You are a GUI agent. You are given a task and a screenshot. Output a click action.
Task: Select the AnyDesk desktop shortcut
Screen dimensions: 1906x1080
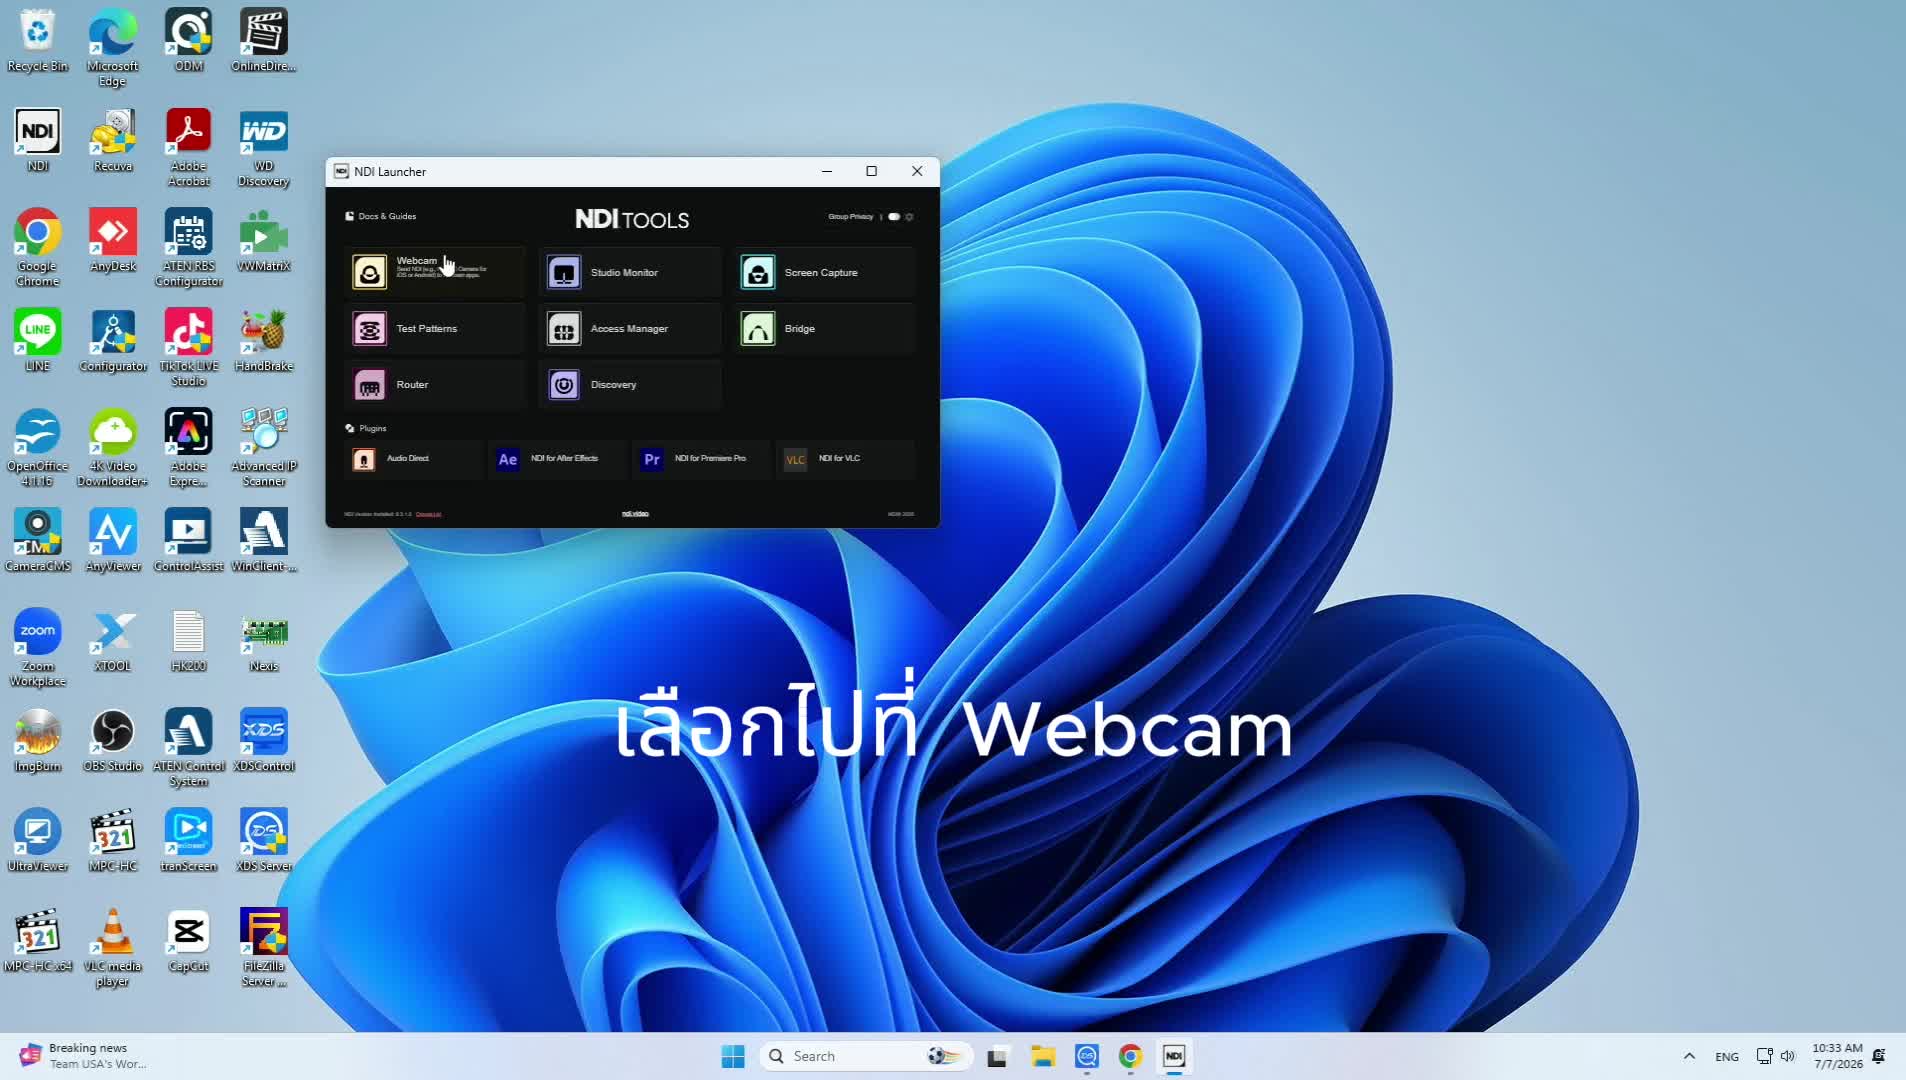112,241
